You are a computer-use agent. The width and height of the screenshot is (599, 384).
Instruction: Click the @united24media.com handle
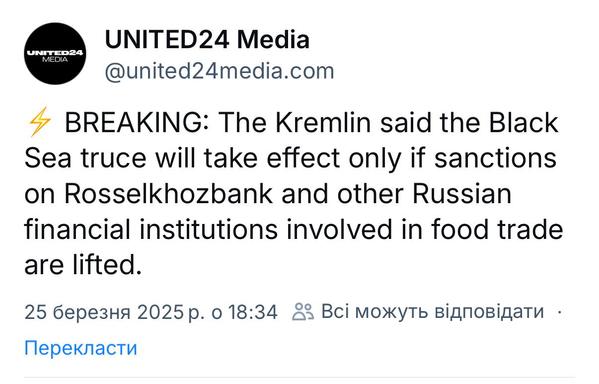[219, 71]
